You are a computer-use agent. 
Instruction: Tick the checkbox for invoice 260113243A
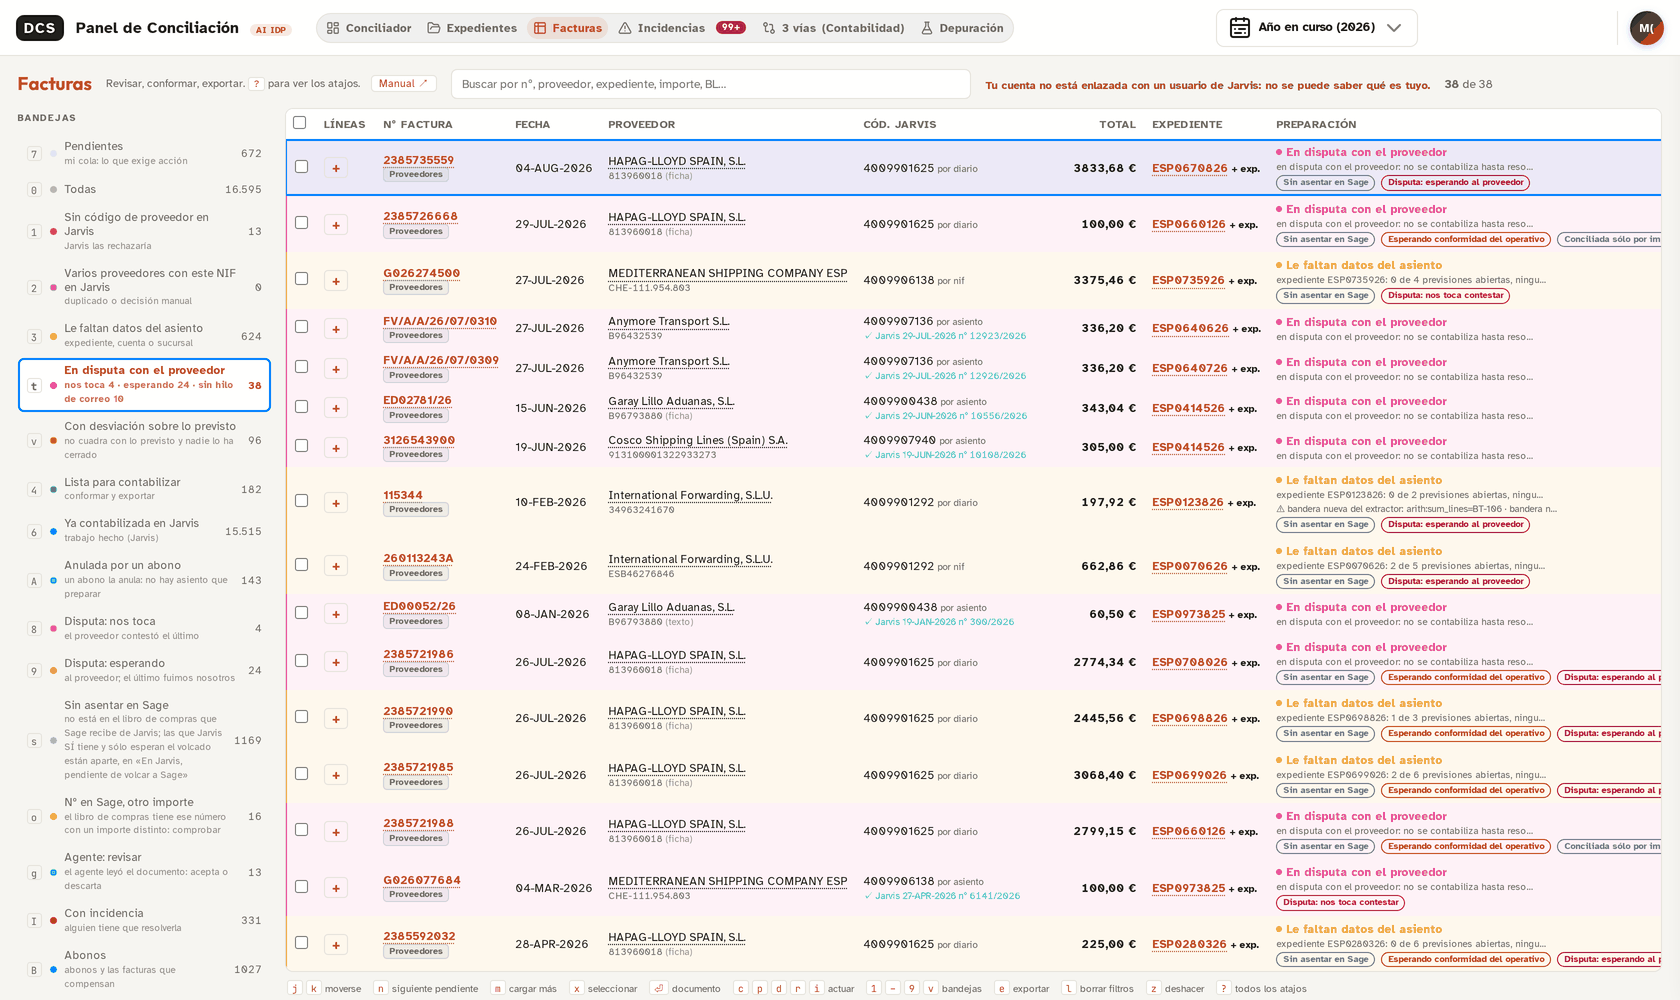pyautogui.click(x=301, y=565)
